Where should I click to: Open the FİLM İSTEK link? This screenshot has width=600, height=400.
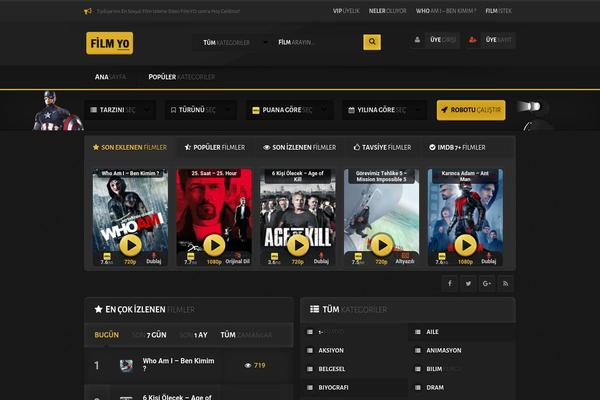point(499,11)
